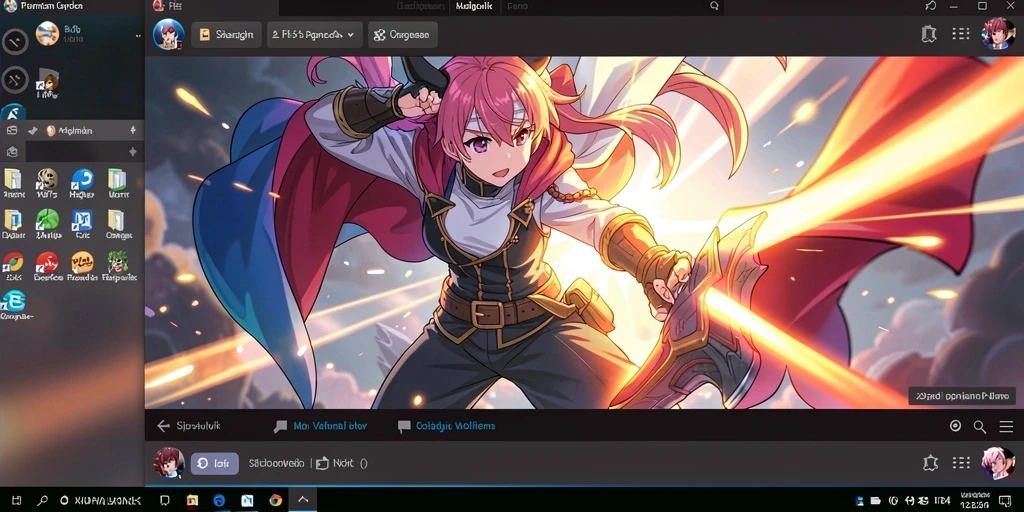Image resolution: width=1024 pixels, height=512 pixels.
Task: Open the Chrome icon on the taskbar
Action: coord(276,500)
